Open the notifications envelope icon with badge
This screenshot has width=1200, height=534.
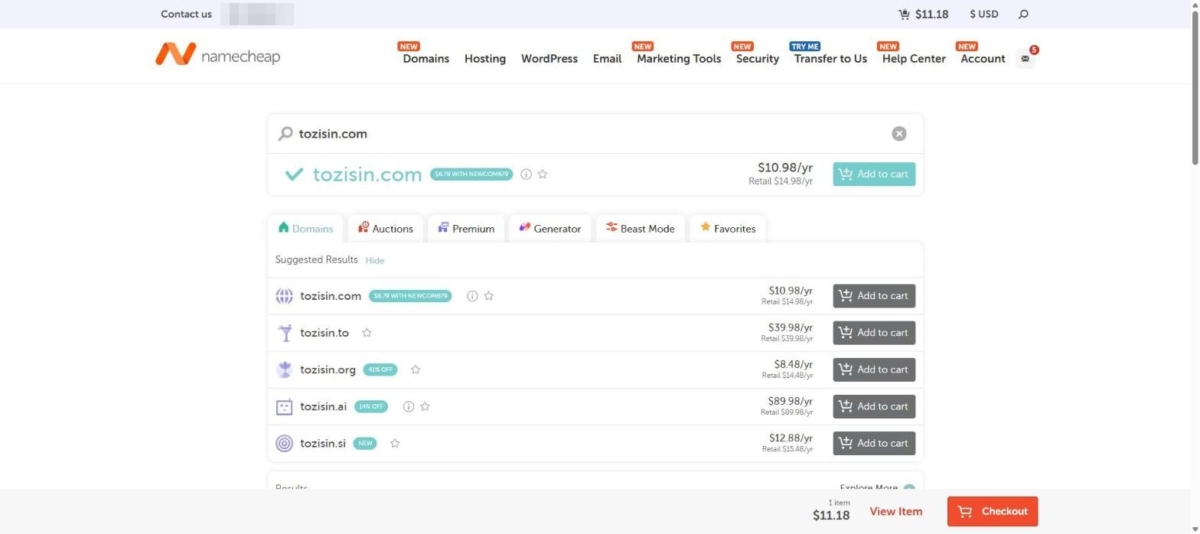tap(1026, 58)
